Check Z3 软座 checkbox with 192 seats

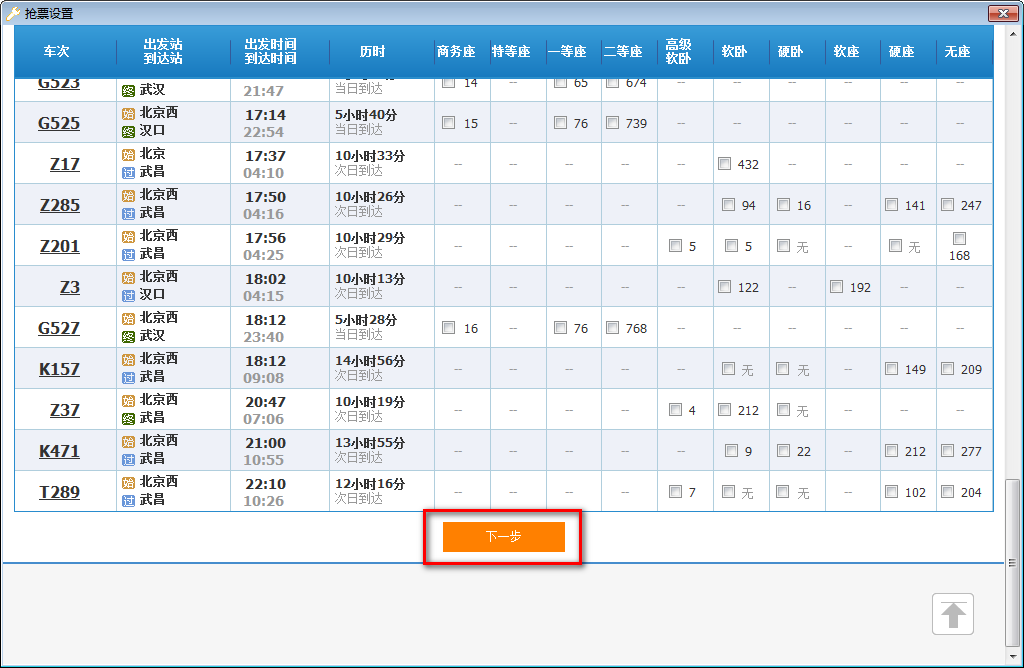[837, 287]
